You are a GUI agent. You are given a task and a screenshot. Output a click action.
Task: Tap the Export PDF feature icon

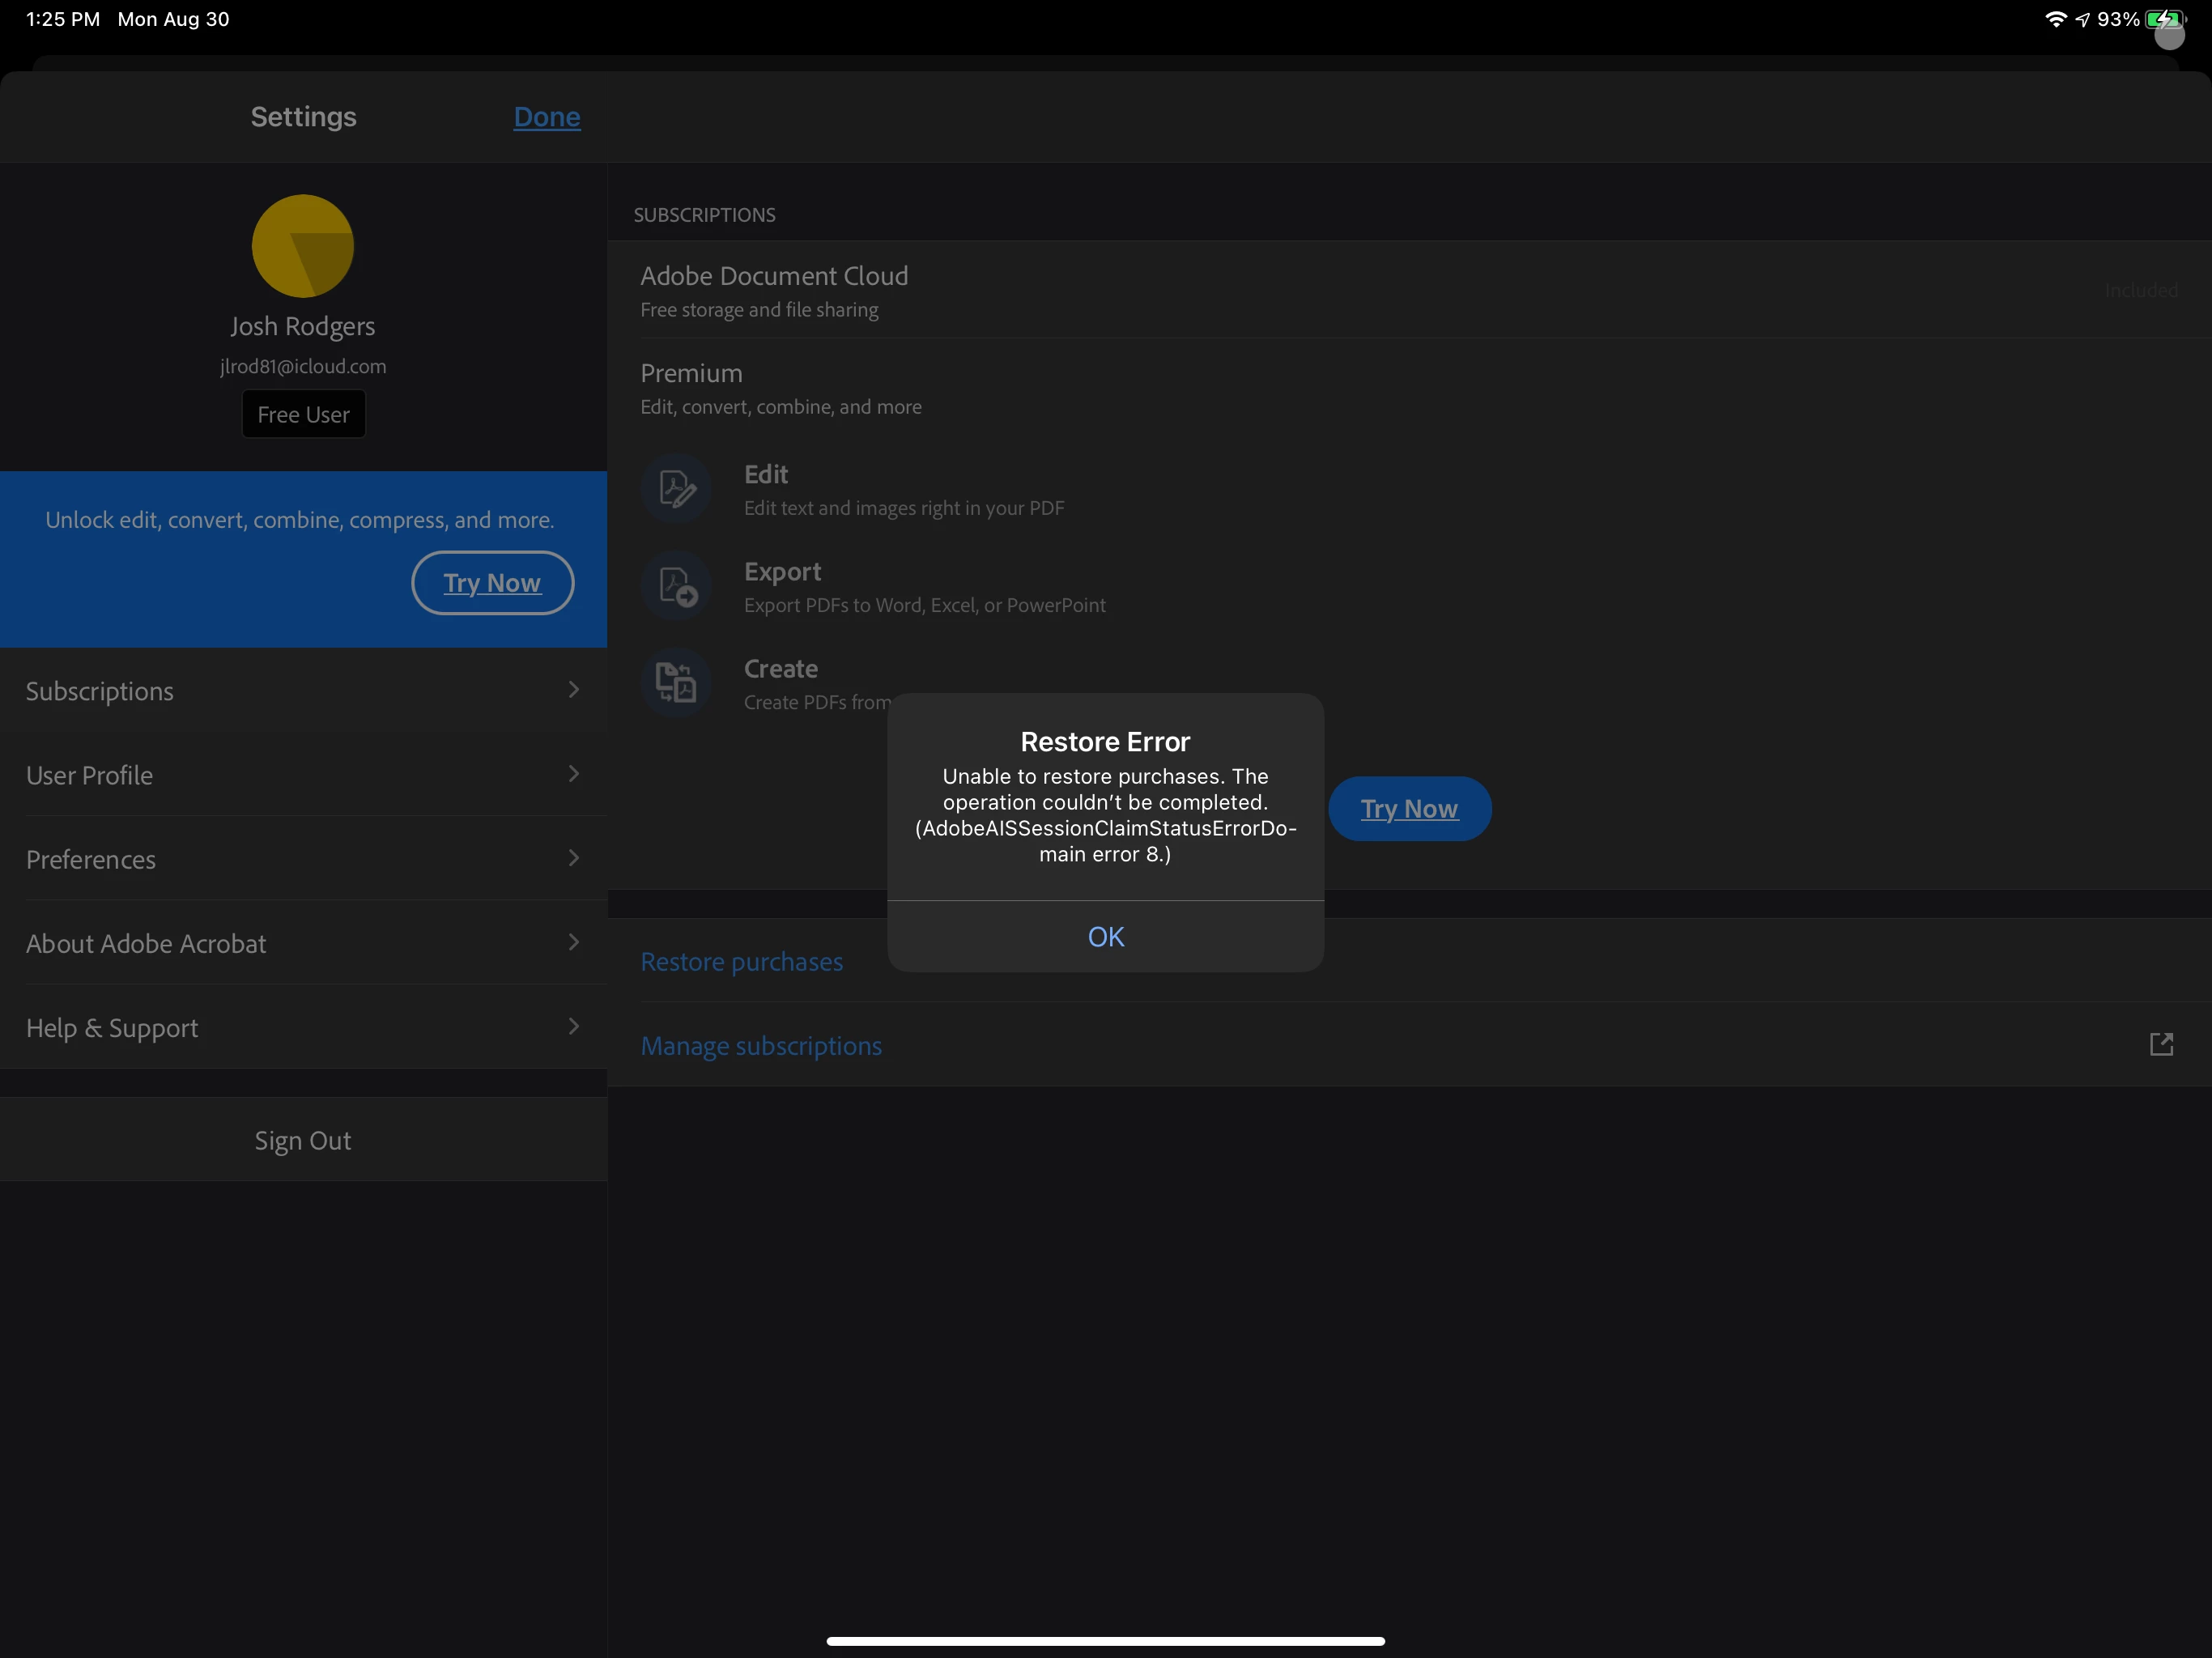pyautogui.click(x=676, y=586)
